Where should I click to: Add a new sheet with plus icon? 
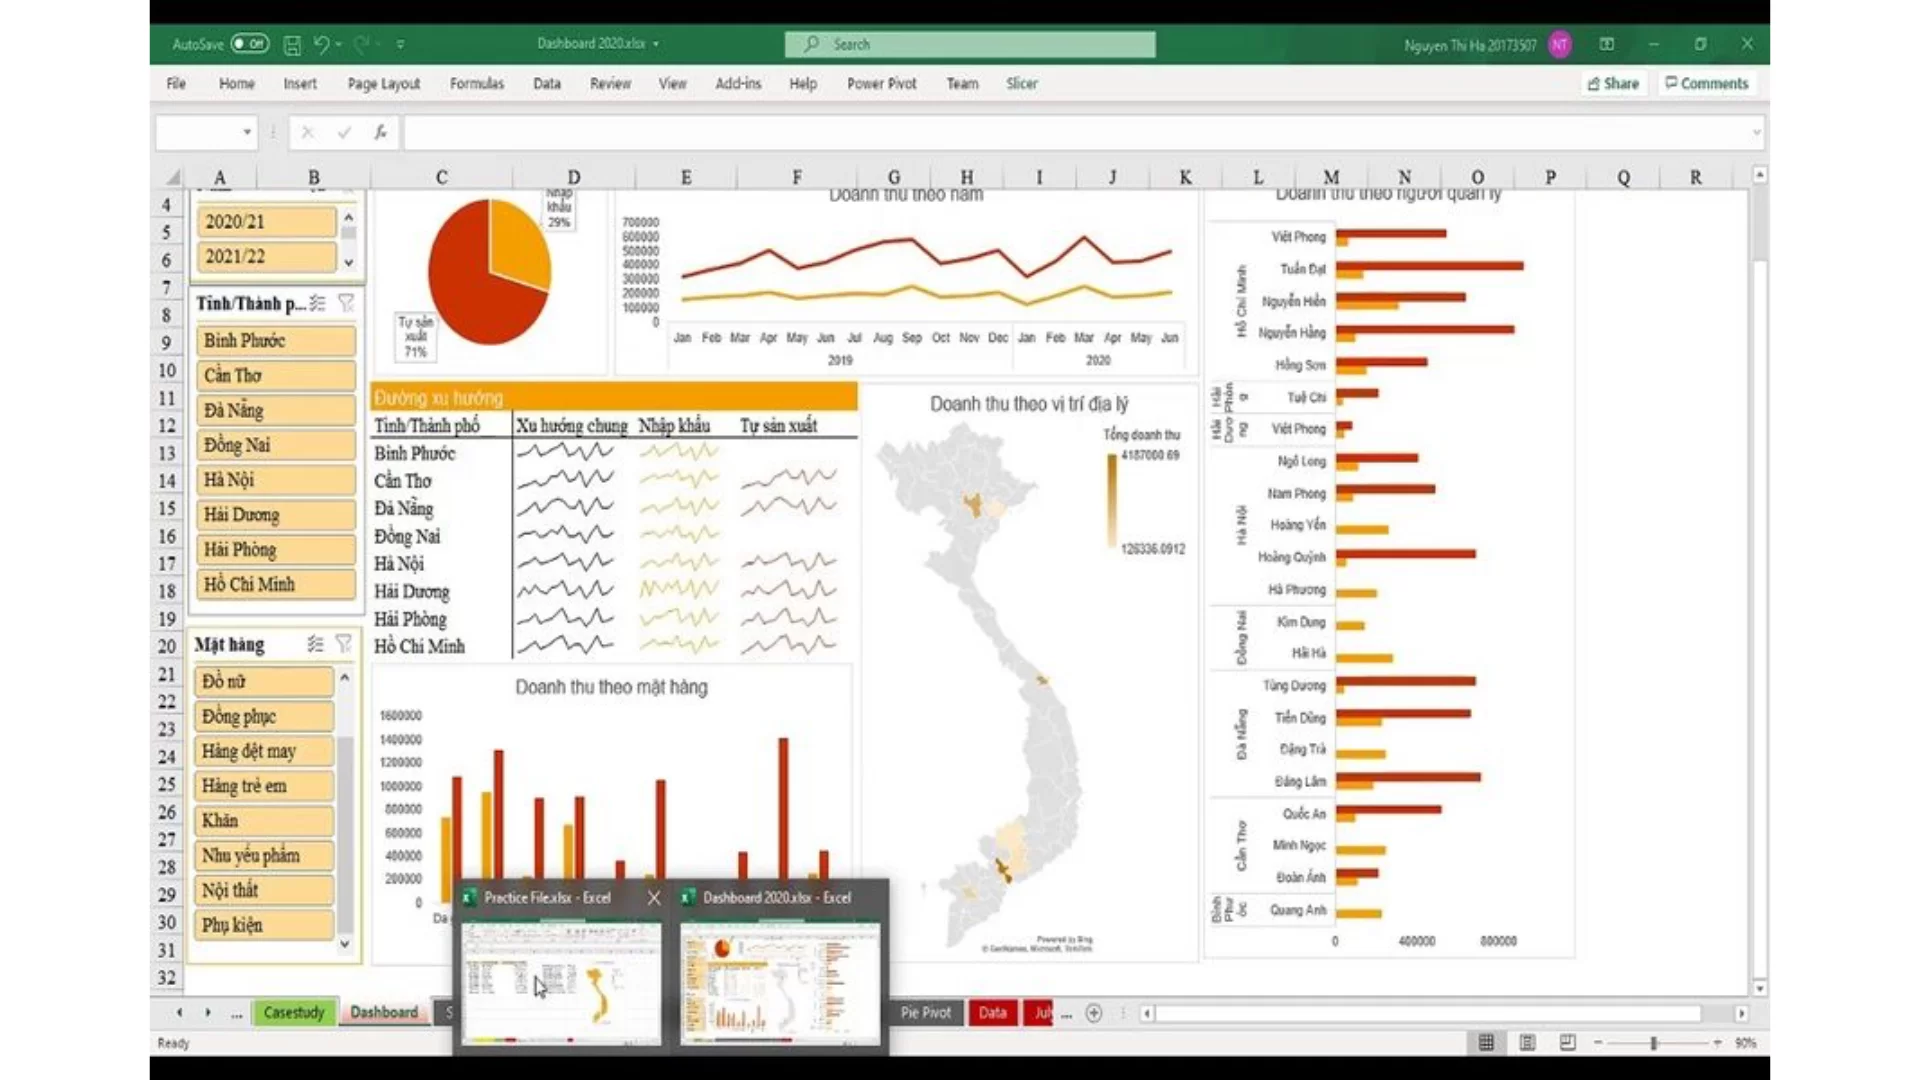tap(1094, 1013)
